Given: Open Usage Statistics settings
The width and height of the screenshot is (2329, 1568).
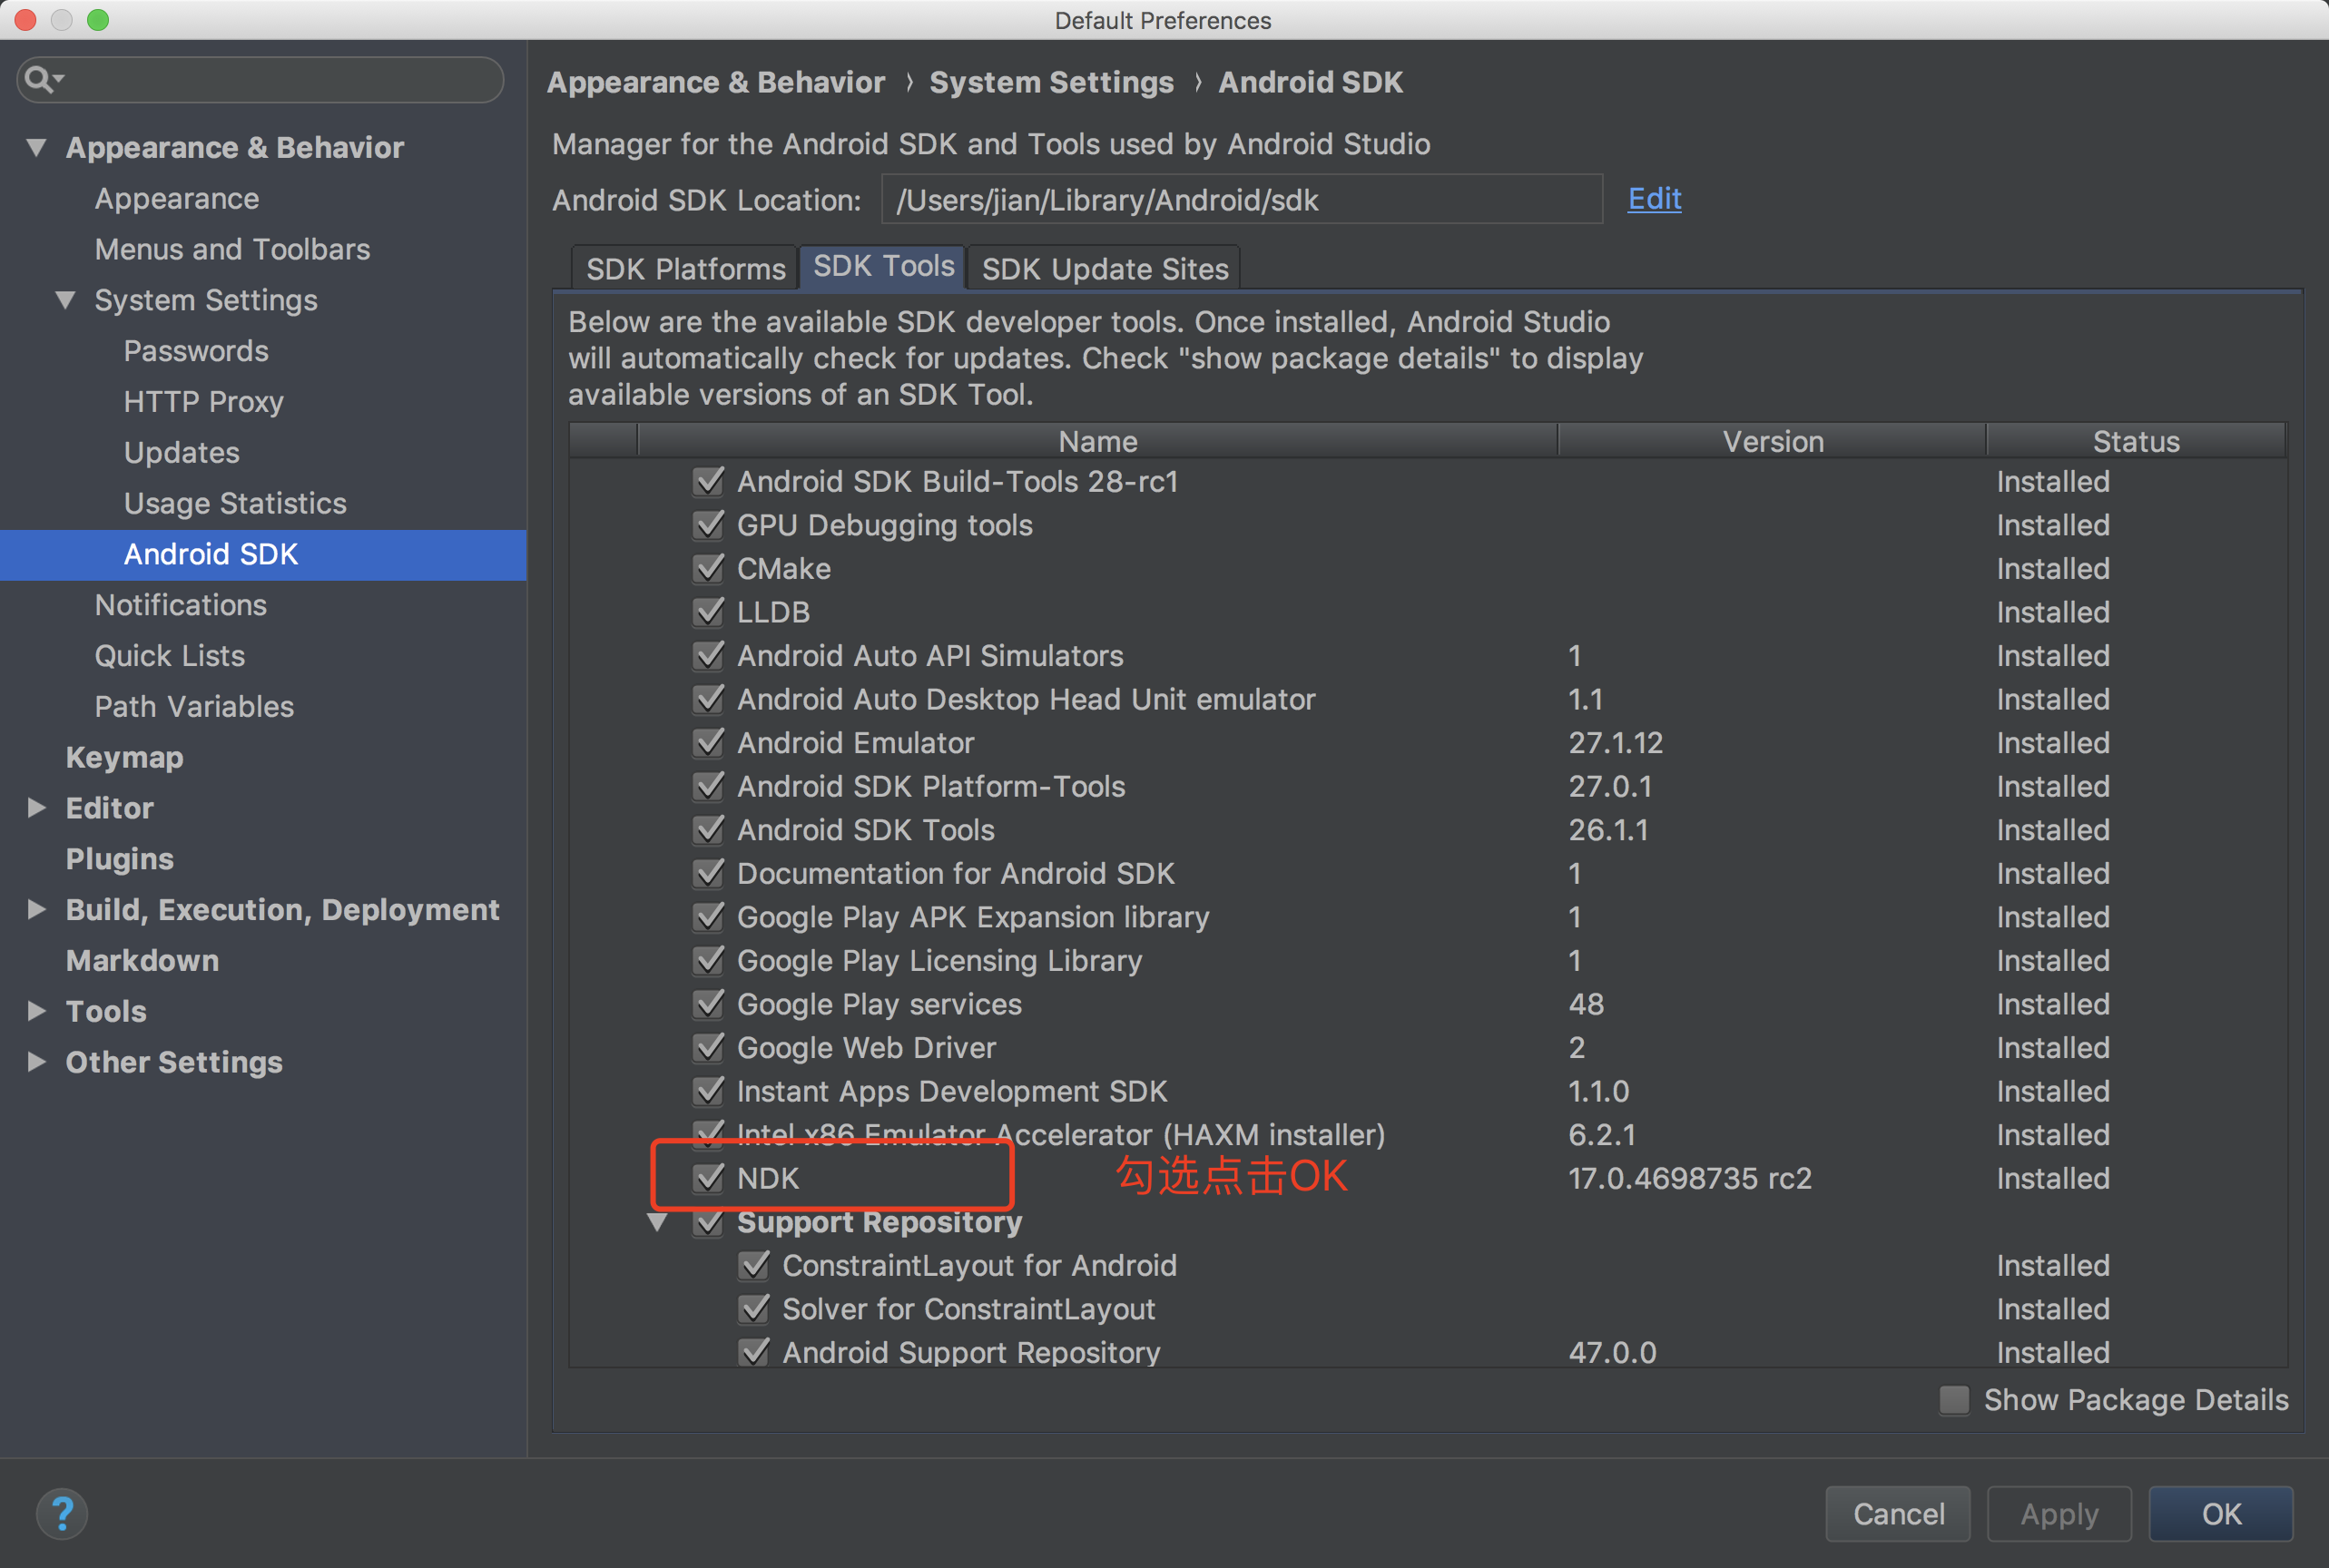Looking at the screenshot, I should [x=235, y=502].
